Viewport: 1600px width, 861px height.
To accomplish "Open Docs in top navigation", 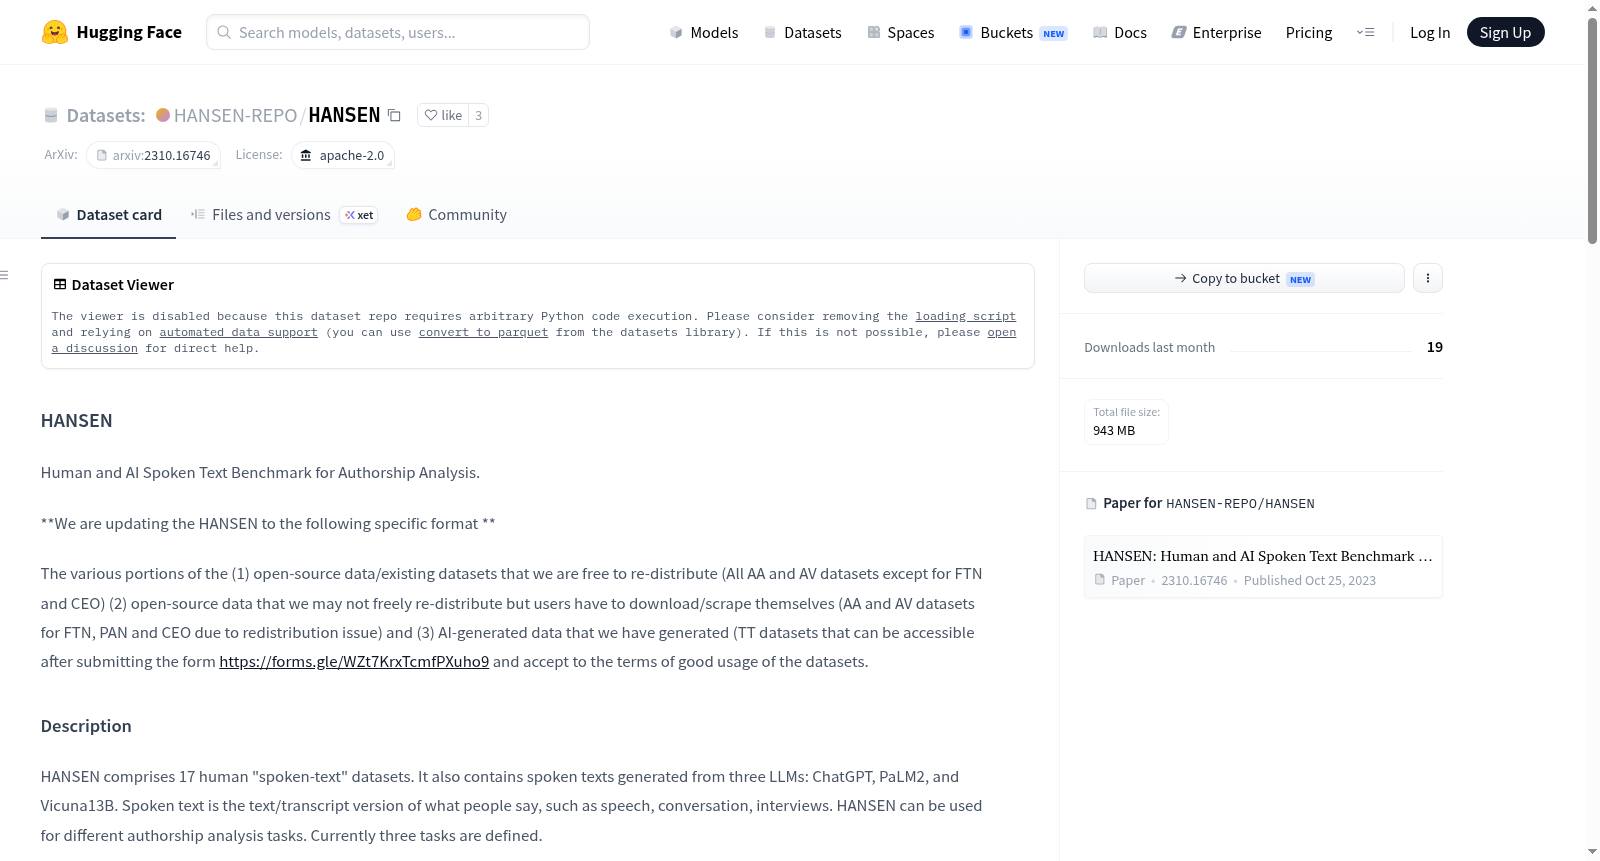I will pyautogui.click(x=1119, y=32).
